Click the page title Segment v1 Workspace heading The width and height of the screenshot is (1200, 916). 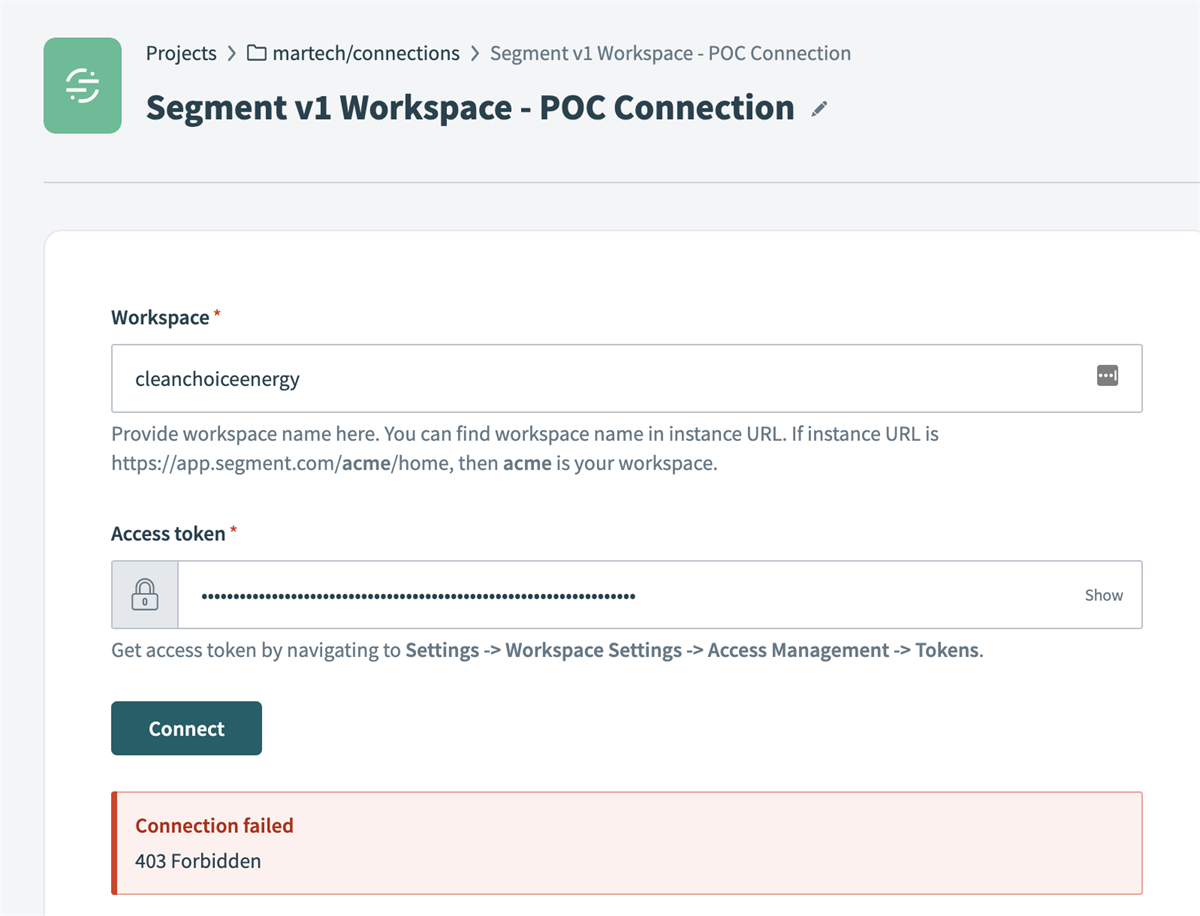point(468,107)
